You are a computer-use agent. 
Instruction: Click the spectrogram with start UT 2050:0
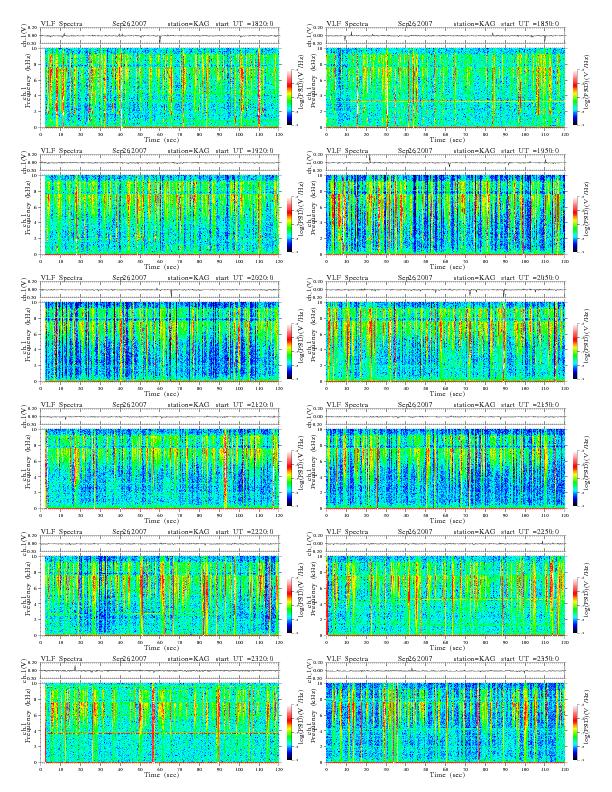click(x=446, y=341)
